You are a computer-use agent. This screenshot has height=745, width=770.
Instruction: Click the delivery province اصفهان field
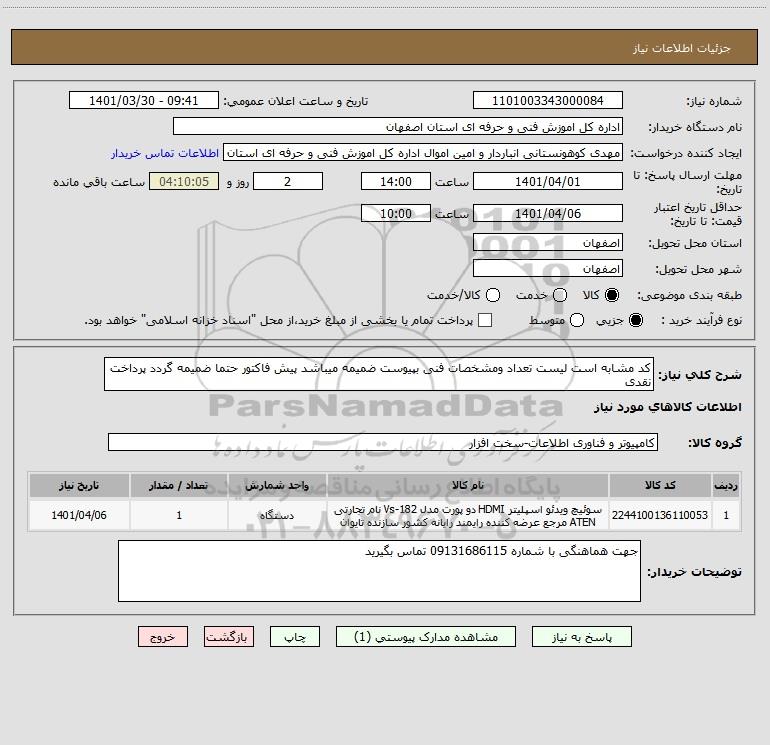pyautogui.click(x=548, y=243)
